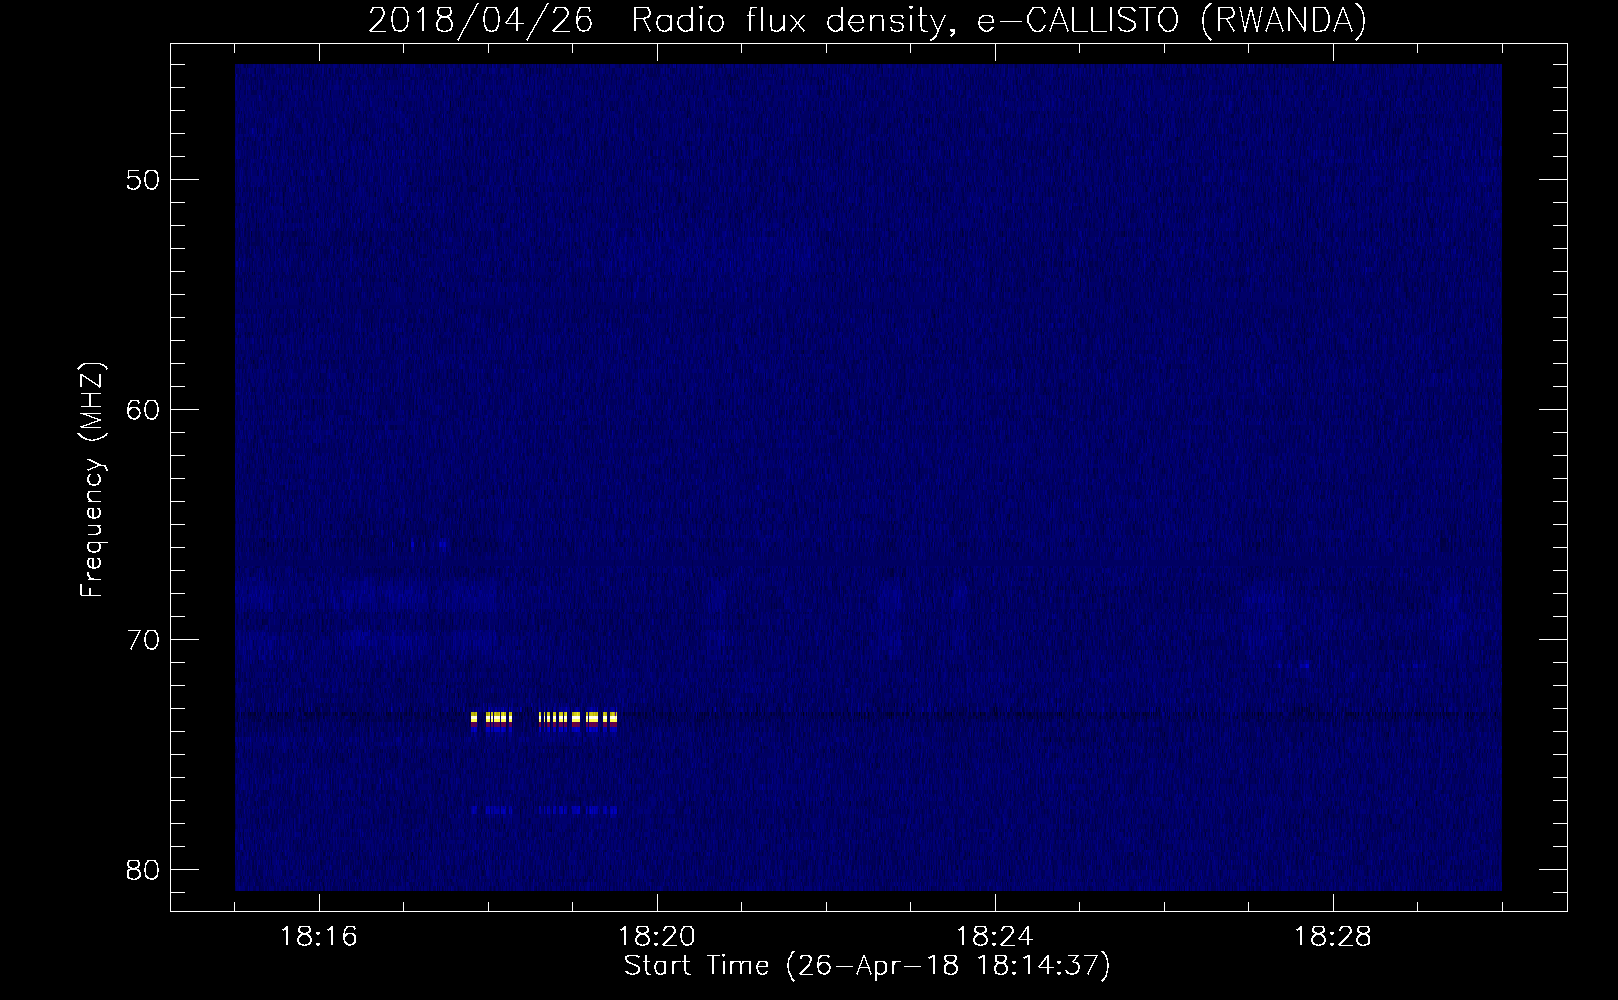Click the 'Frequency (MHZ)' axis label
The width and height of the screenshot is (1618, 1000).
tap(92, 481)
